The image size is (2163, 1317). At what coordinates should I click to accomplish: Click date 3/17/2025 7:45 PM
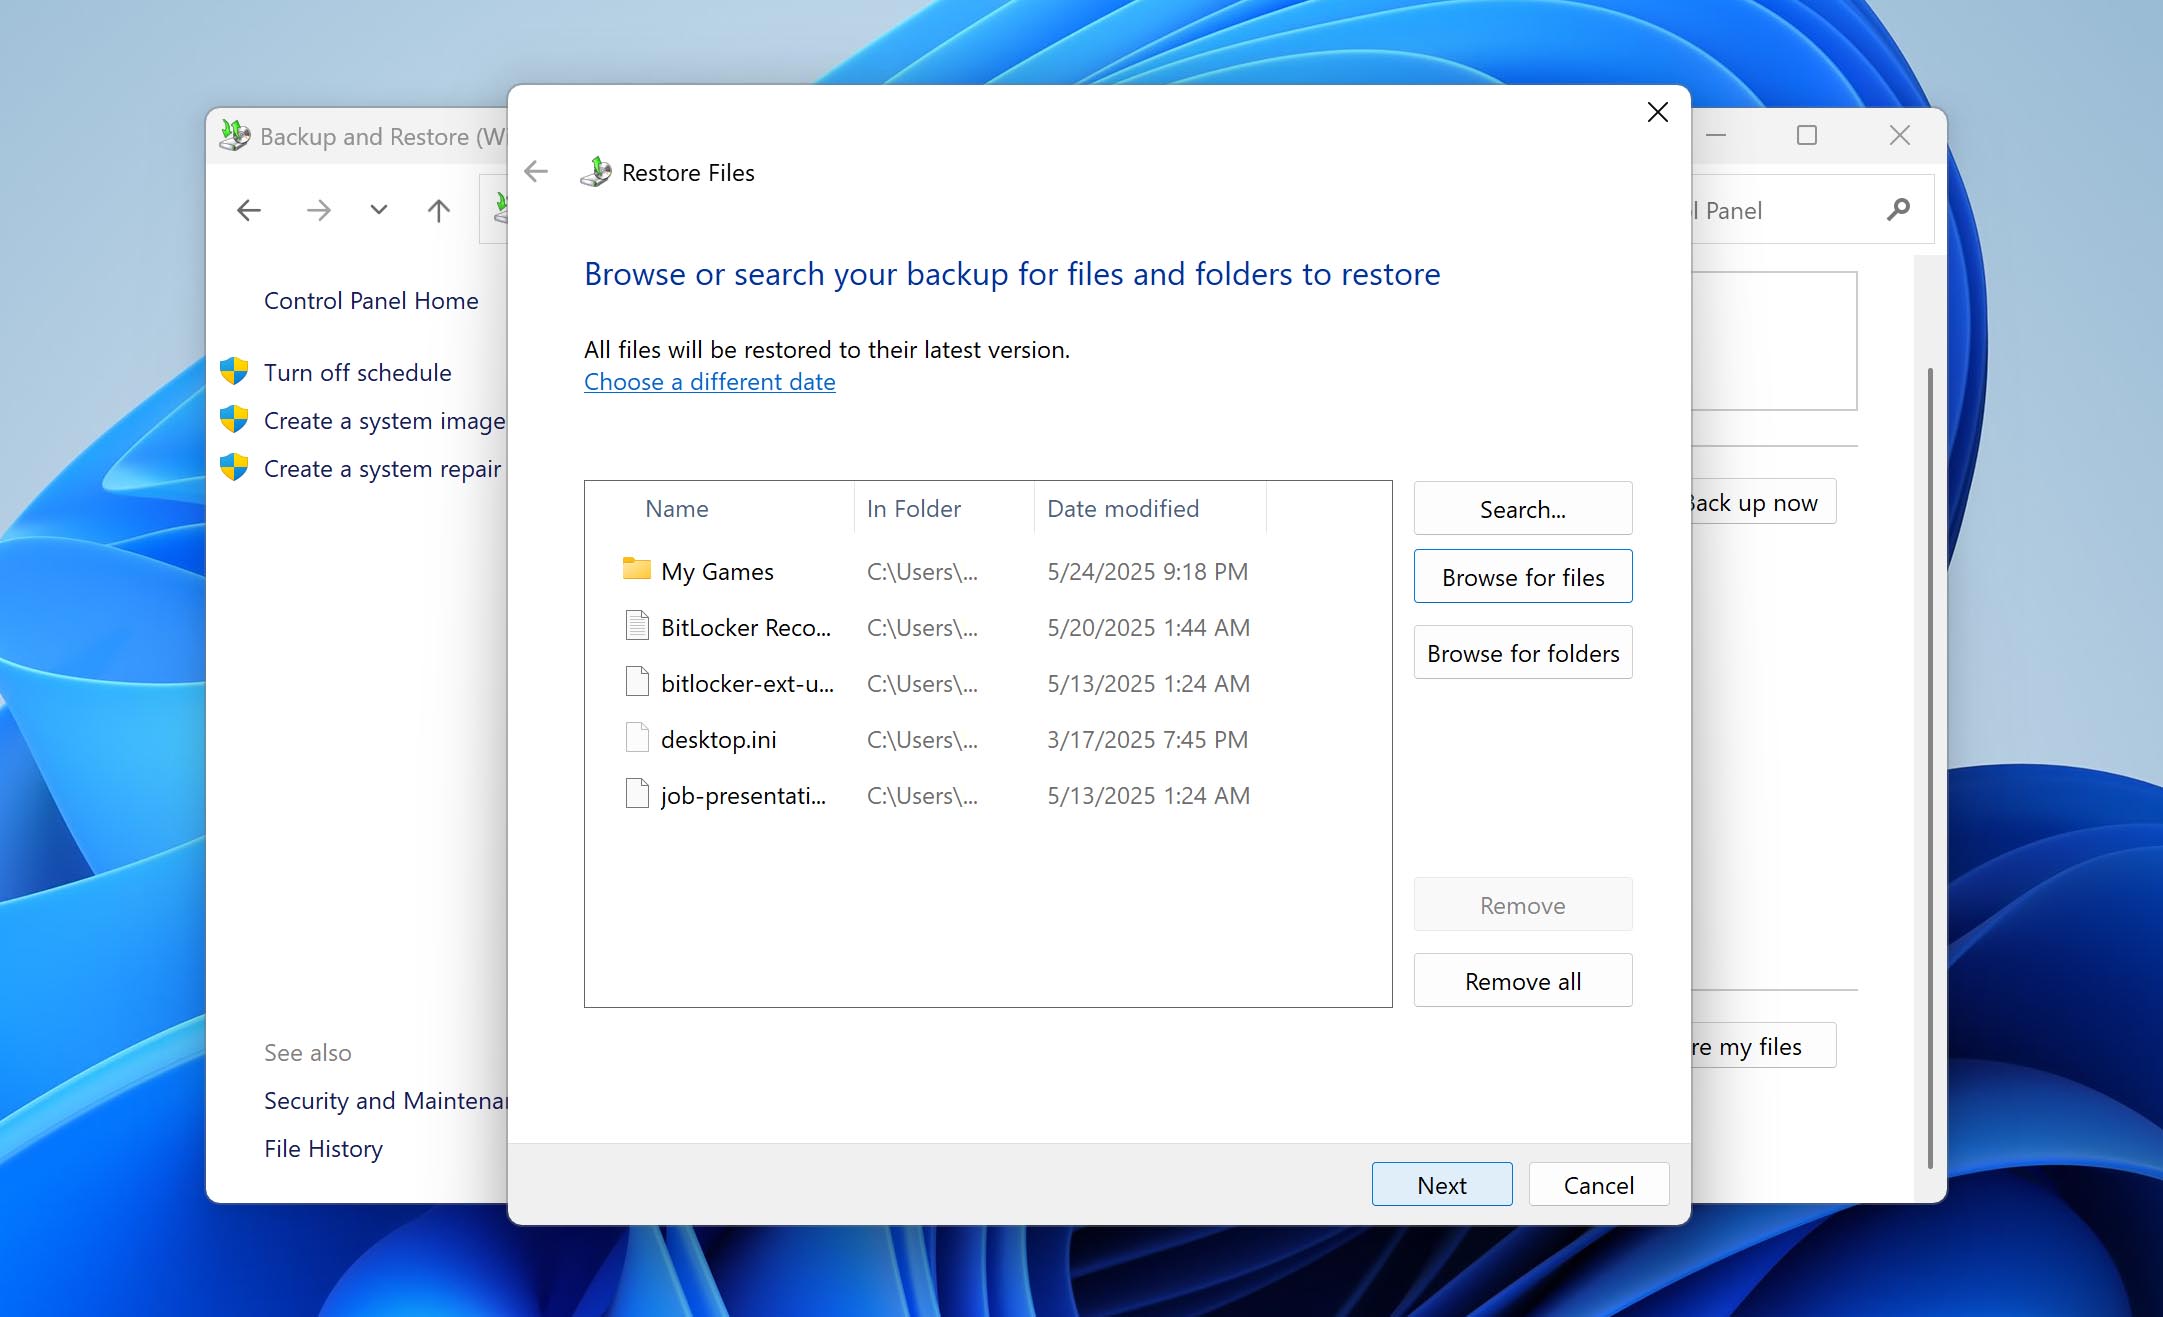(1147, 740)
